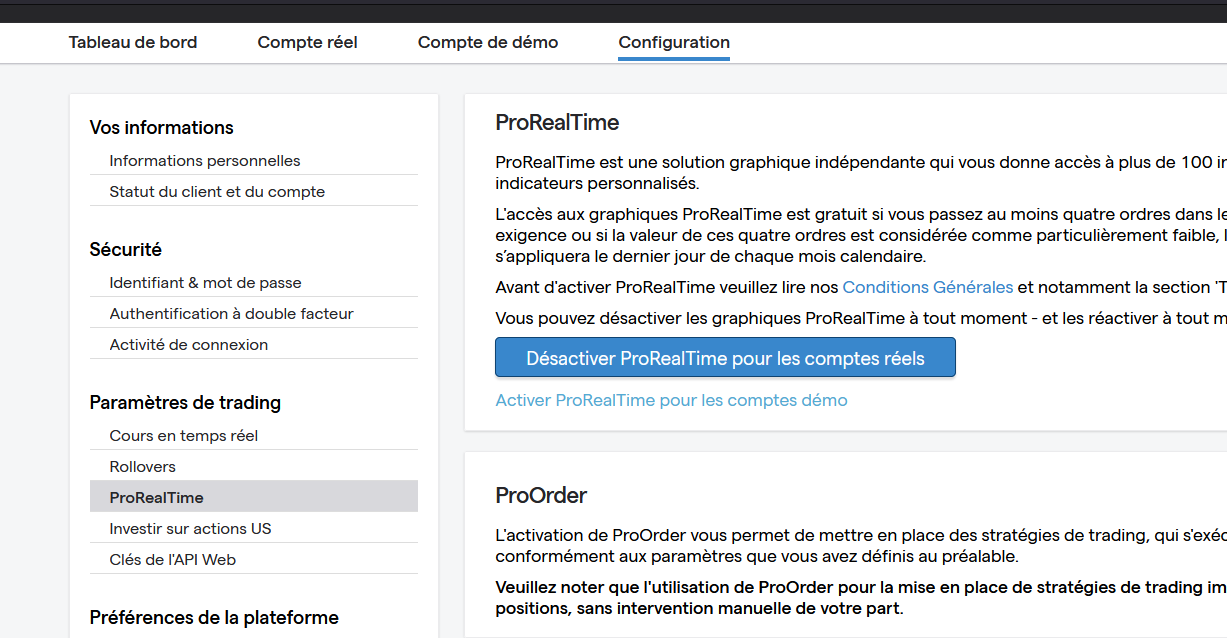This screenshot has height=638, width=1227.
Task: Open Cours en temps réel settings
Action: pyautogui.click(x=184, y=436)
